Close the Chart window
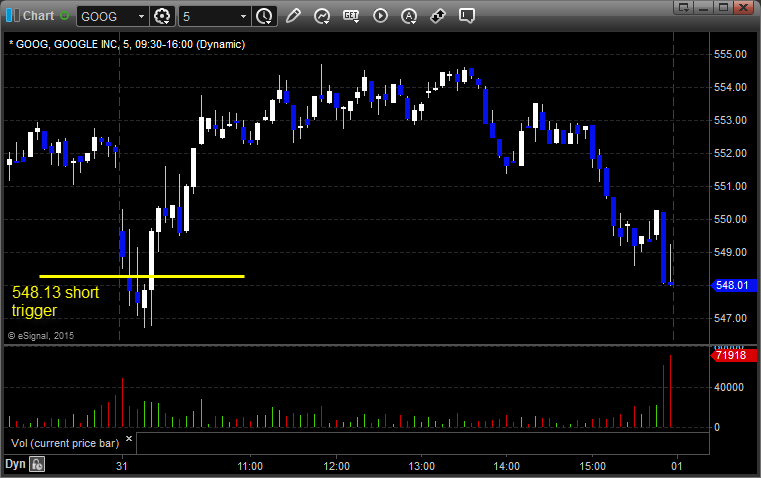The image size is (761, 478). pos(743,7)
